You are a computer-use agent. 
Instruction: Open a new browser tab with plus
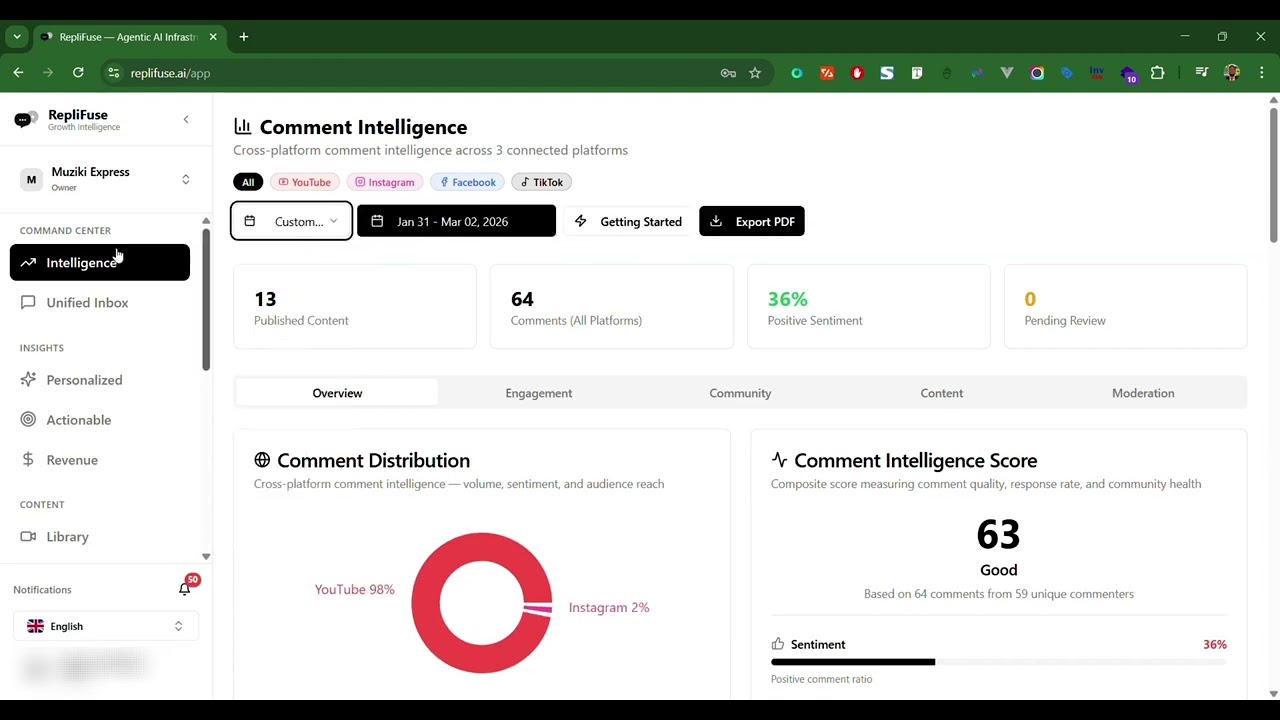243,37
